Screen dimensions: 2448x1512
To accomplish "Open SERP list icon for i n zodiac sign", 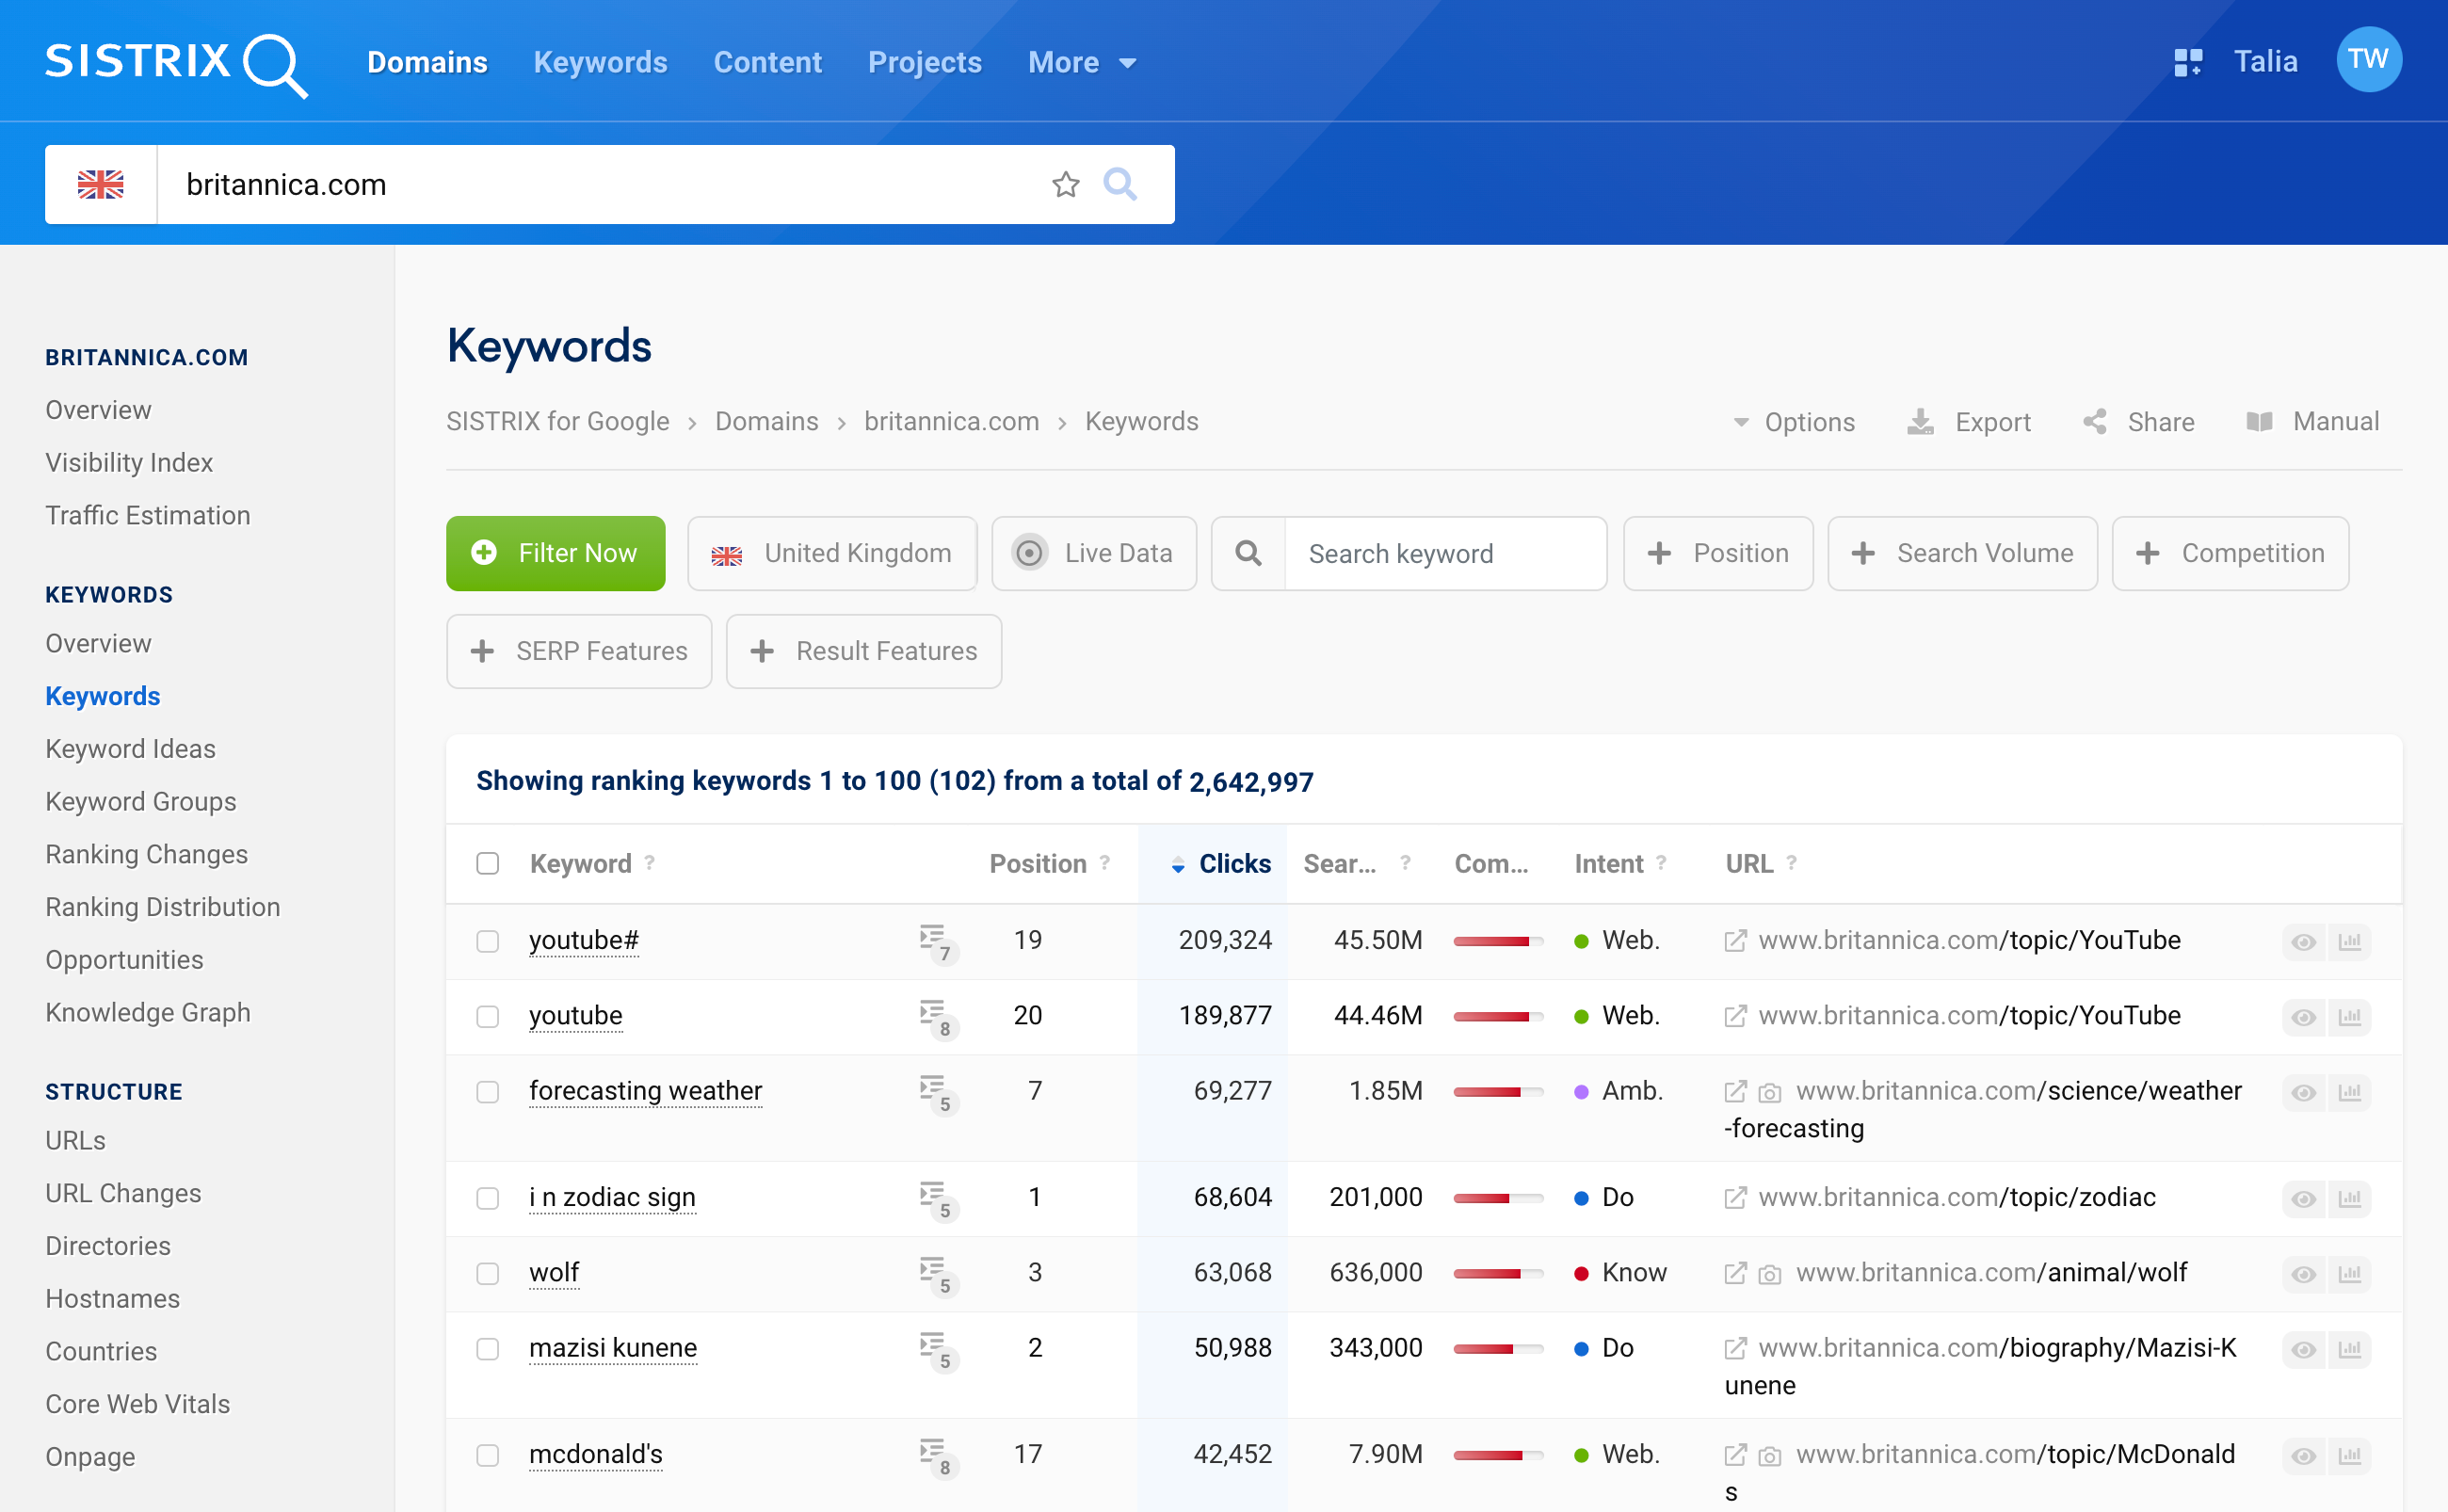I will pyautogui.click(x=937, y=1199).
